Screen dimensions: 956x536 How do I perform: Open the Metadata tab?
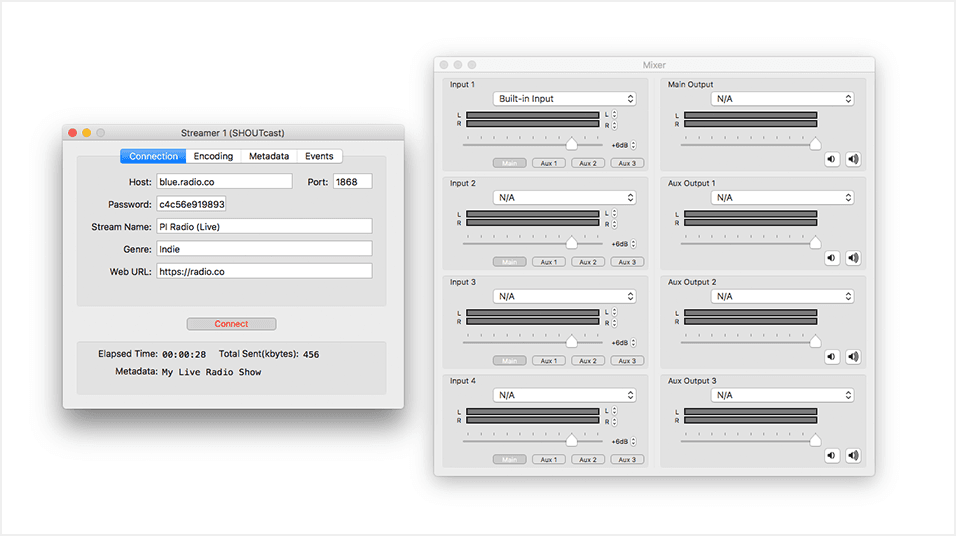269,156
